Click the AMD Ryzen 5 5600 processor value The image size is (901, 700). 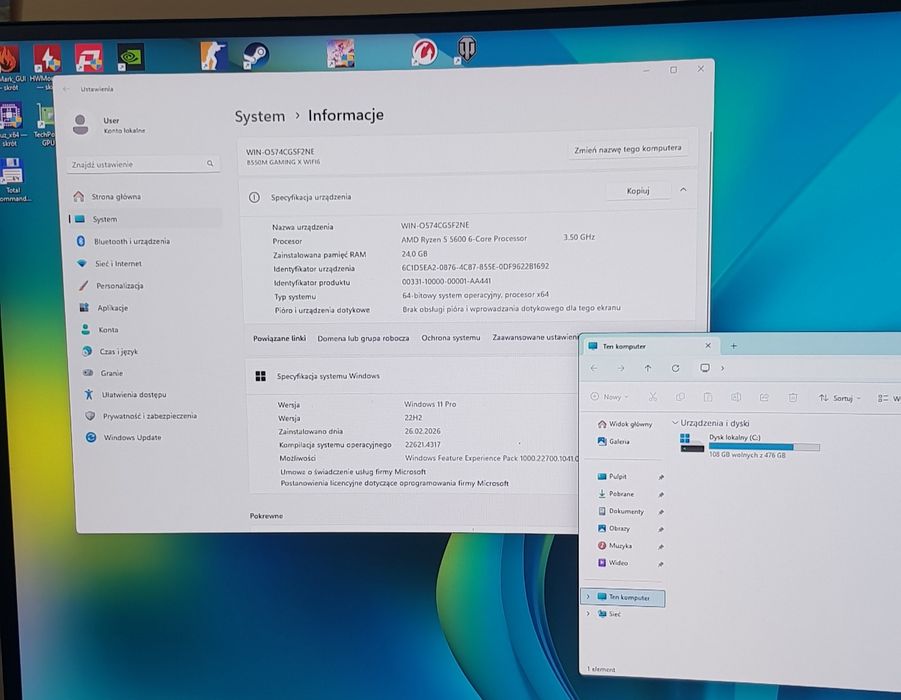click(x=464, y=239)
